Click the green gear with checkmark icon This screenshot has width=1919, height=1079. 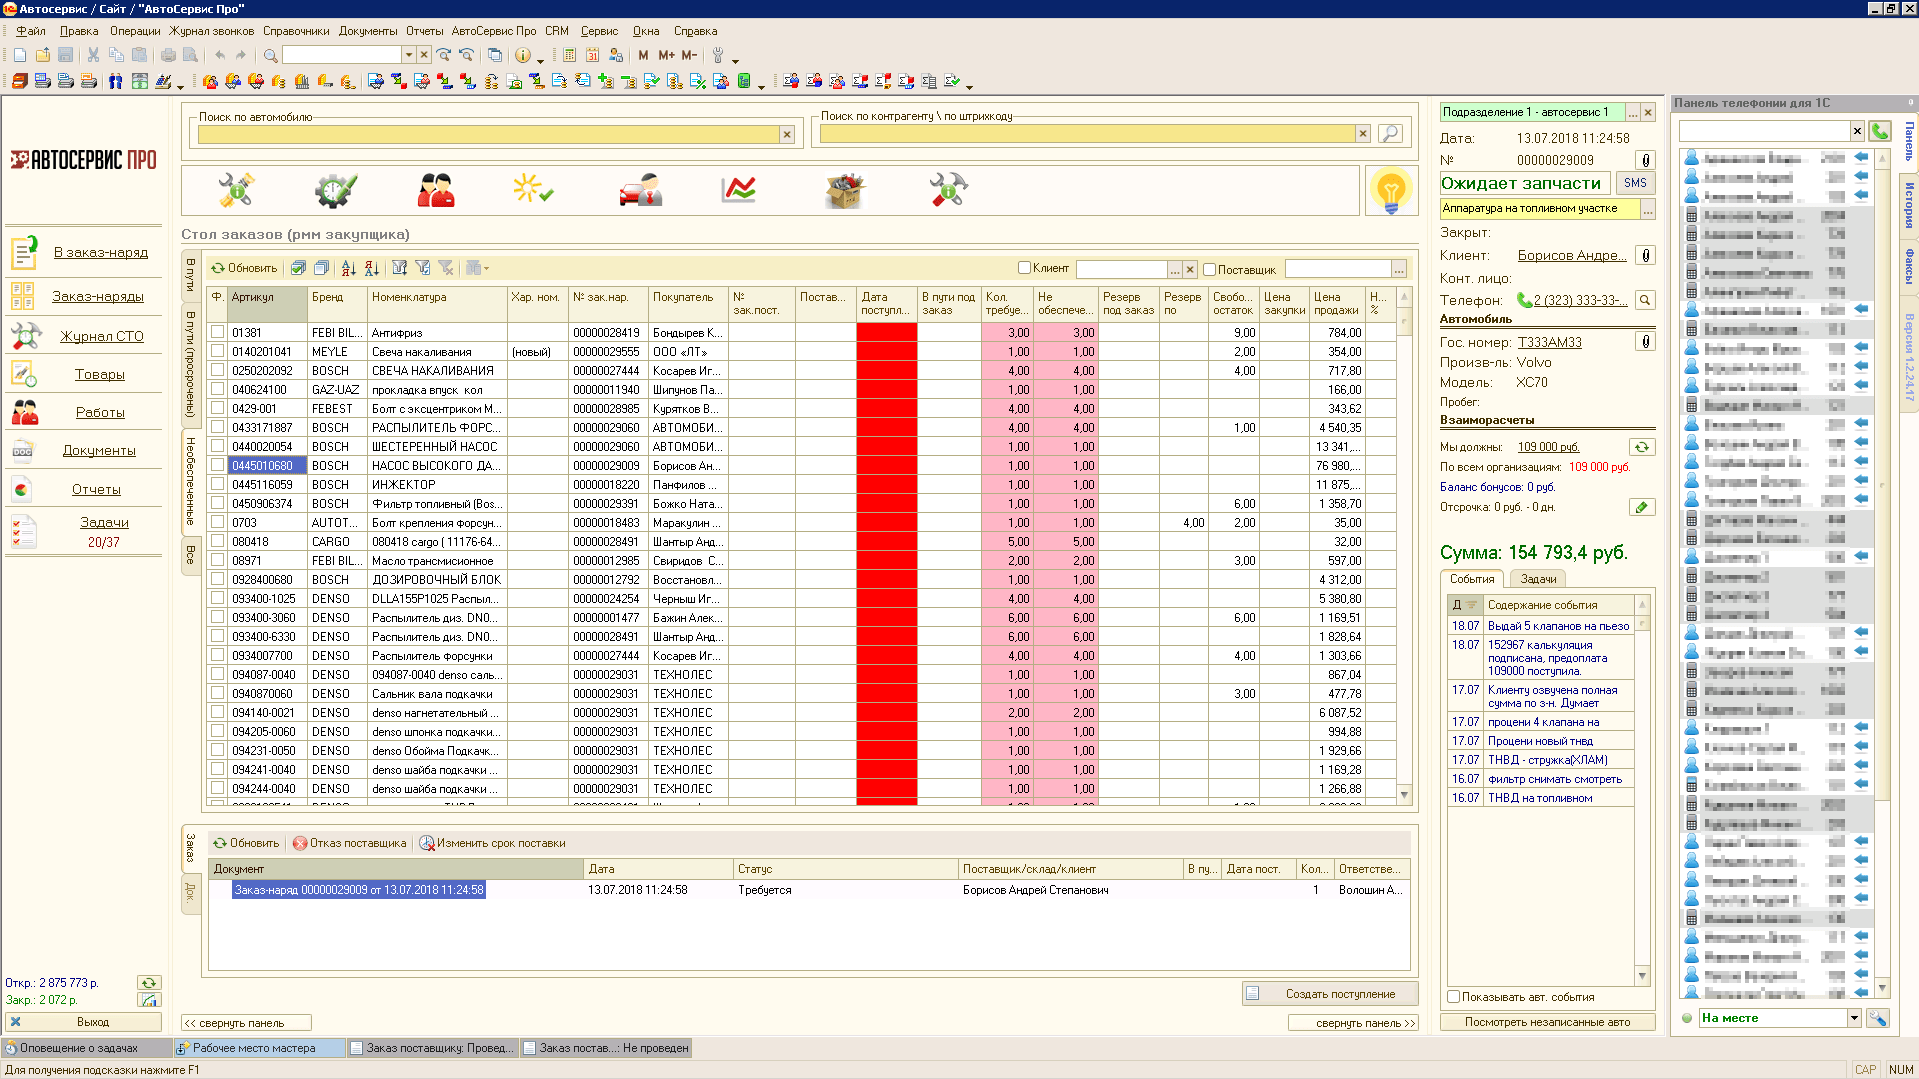click(335, 190)
